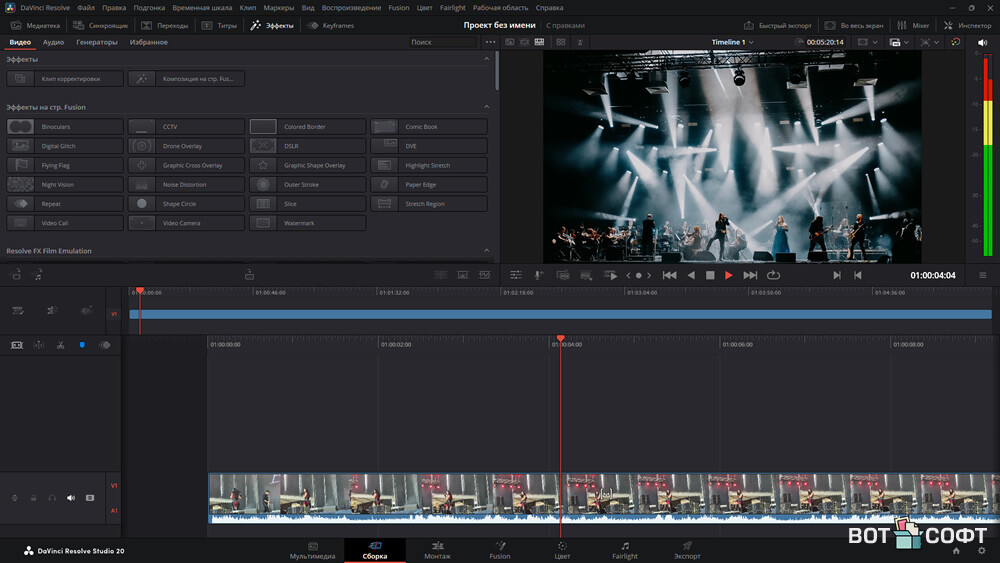The width and height of the screenshot is (1000, 563).
Task: Click the effects search (Поиск) field
Action: (442, 42)
